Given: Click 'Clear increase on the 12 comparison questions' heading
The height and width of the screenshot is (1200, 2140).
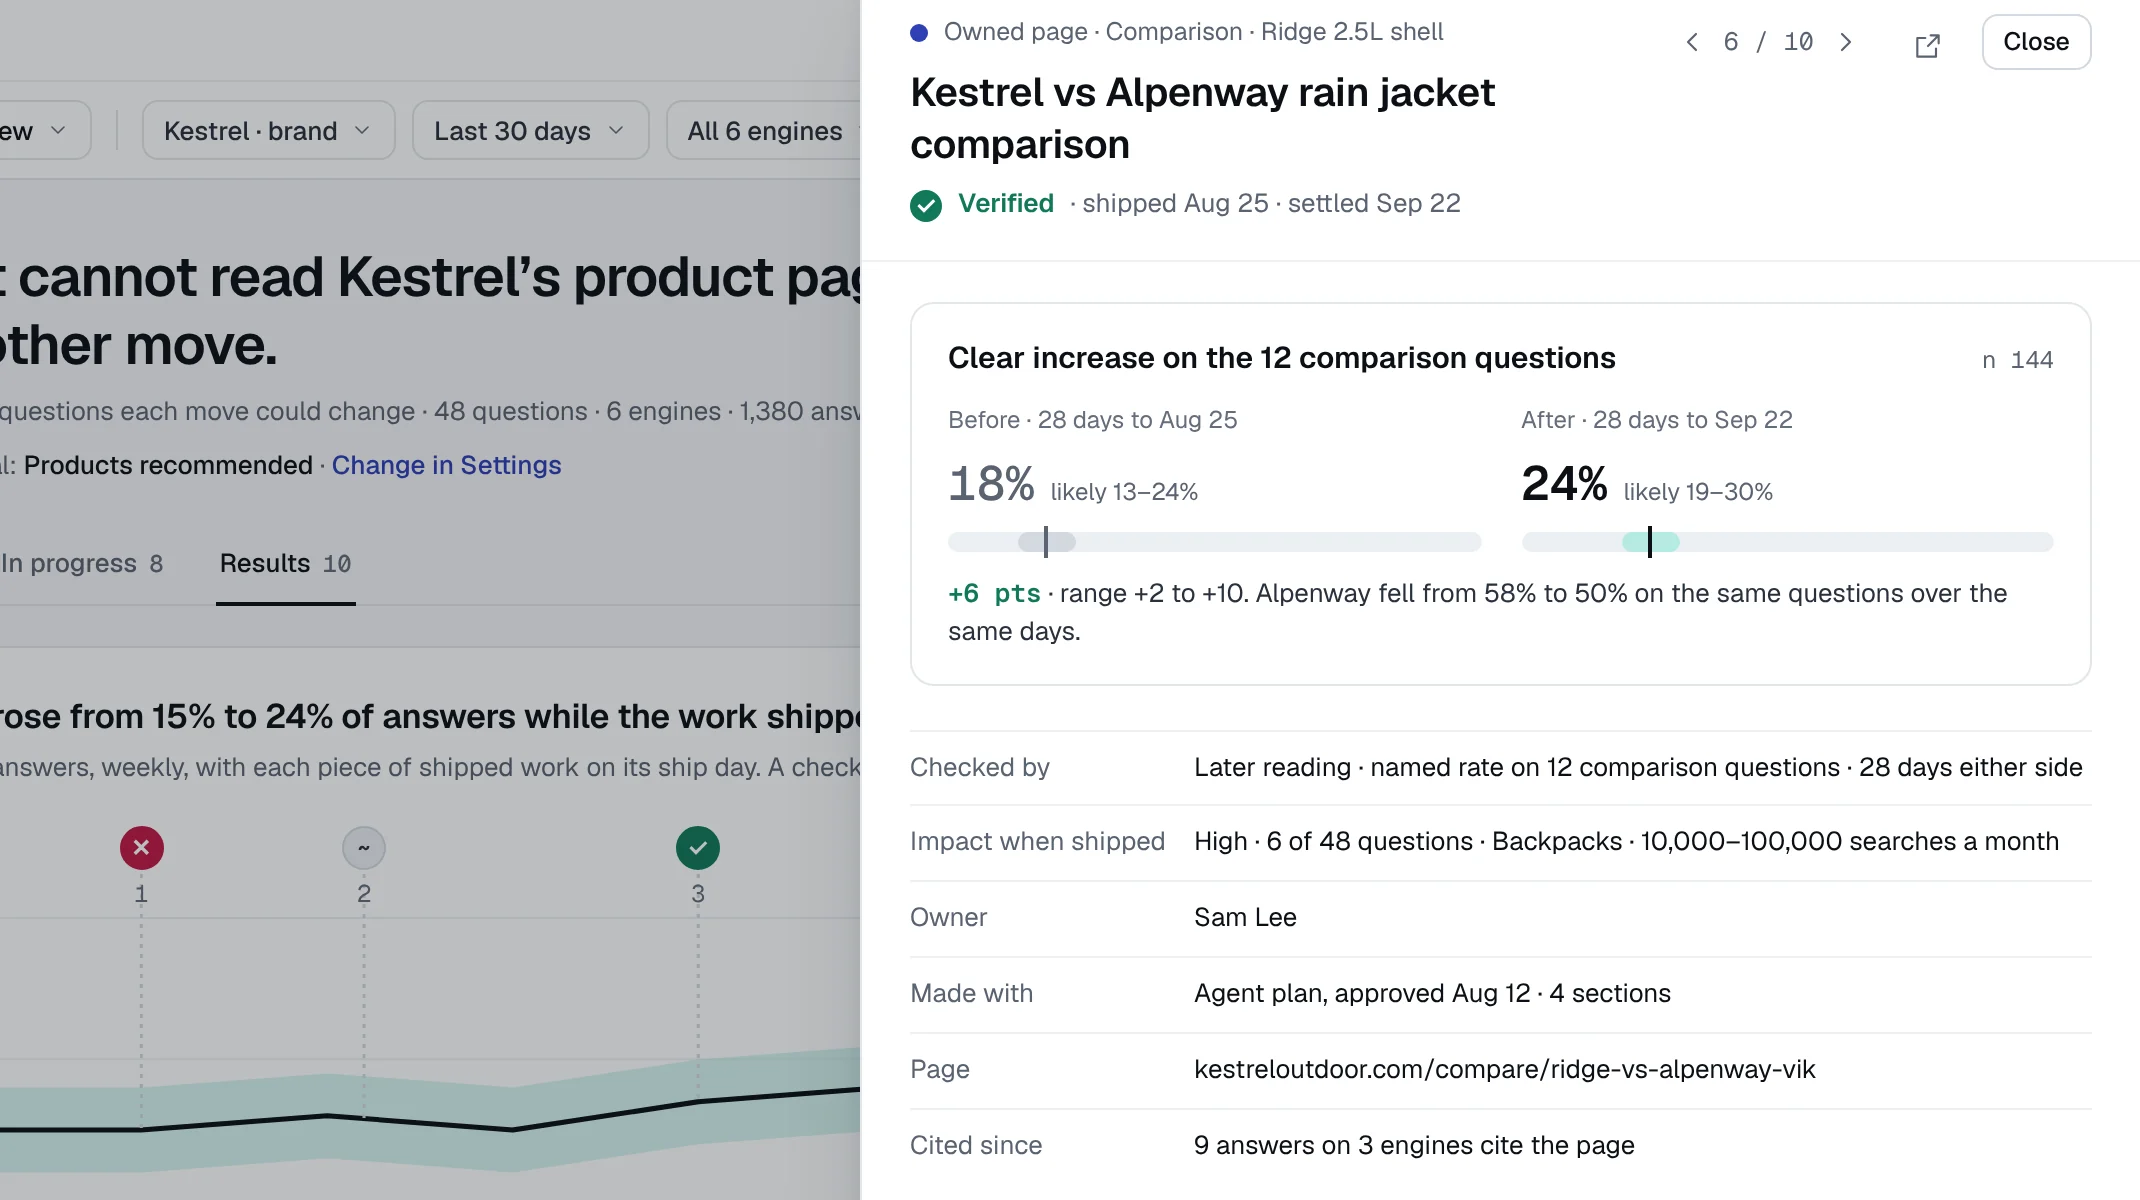Looking at the screenshot, I should [x=1281, y=358].
